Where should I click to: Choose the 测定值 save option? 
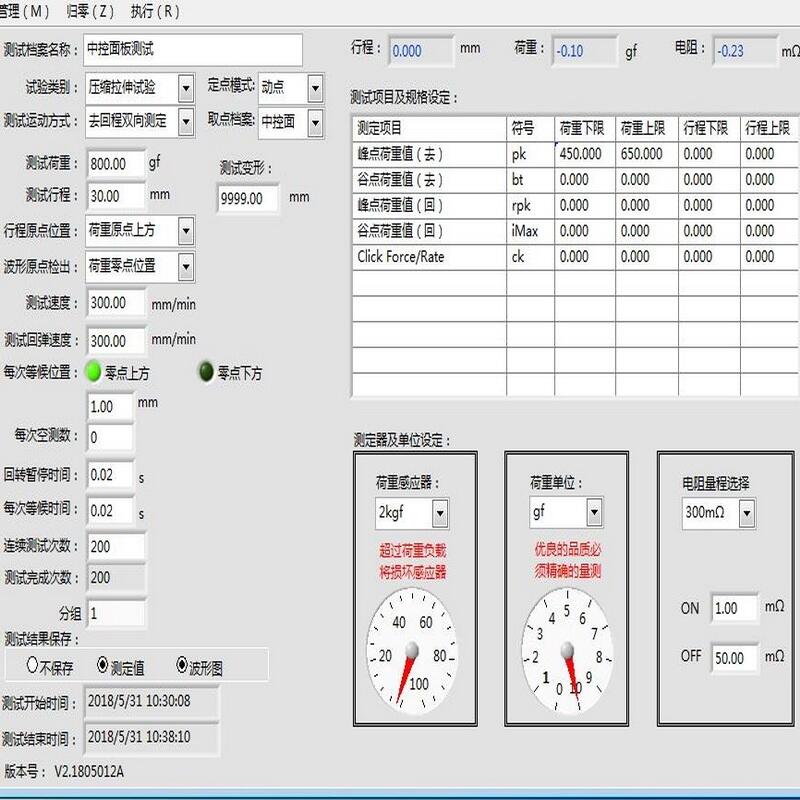[x=103, y=665]
